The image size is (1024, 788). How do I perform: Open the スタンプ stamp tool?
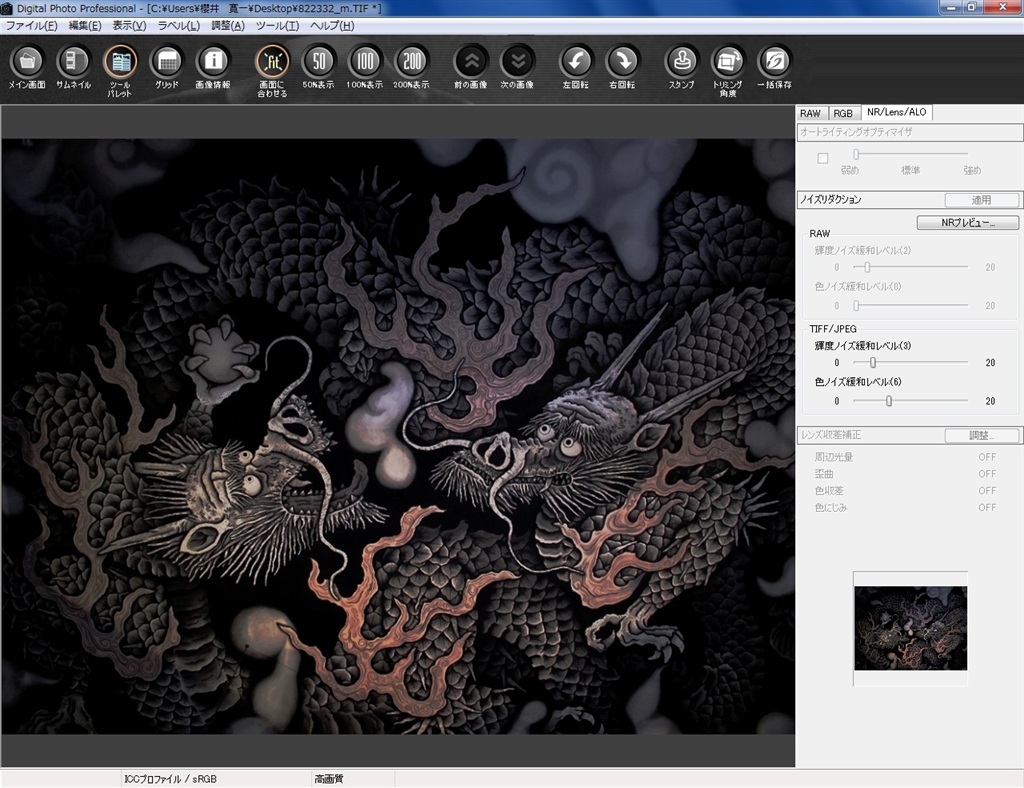(682, 67)
